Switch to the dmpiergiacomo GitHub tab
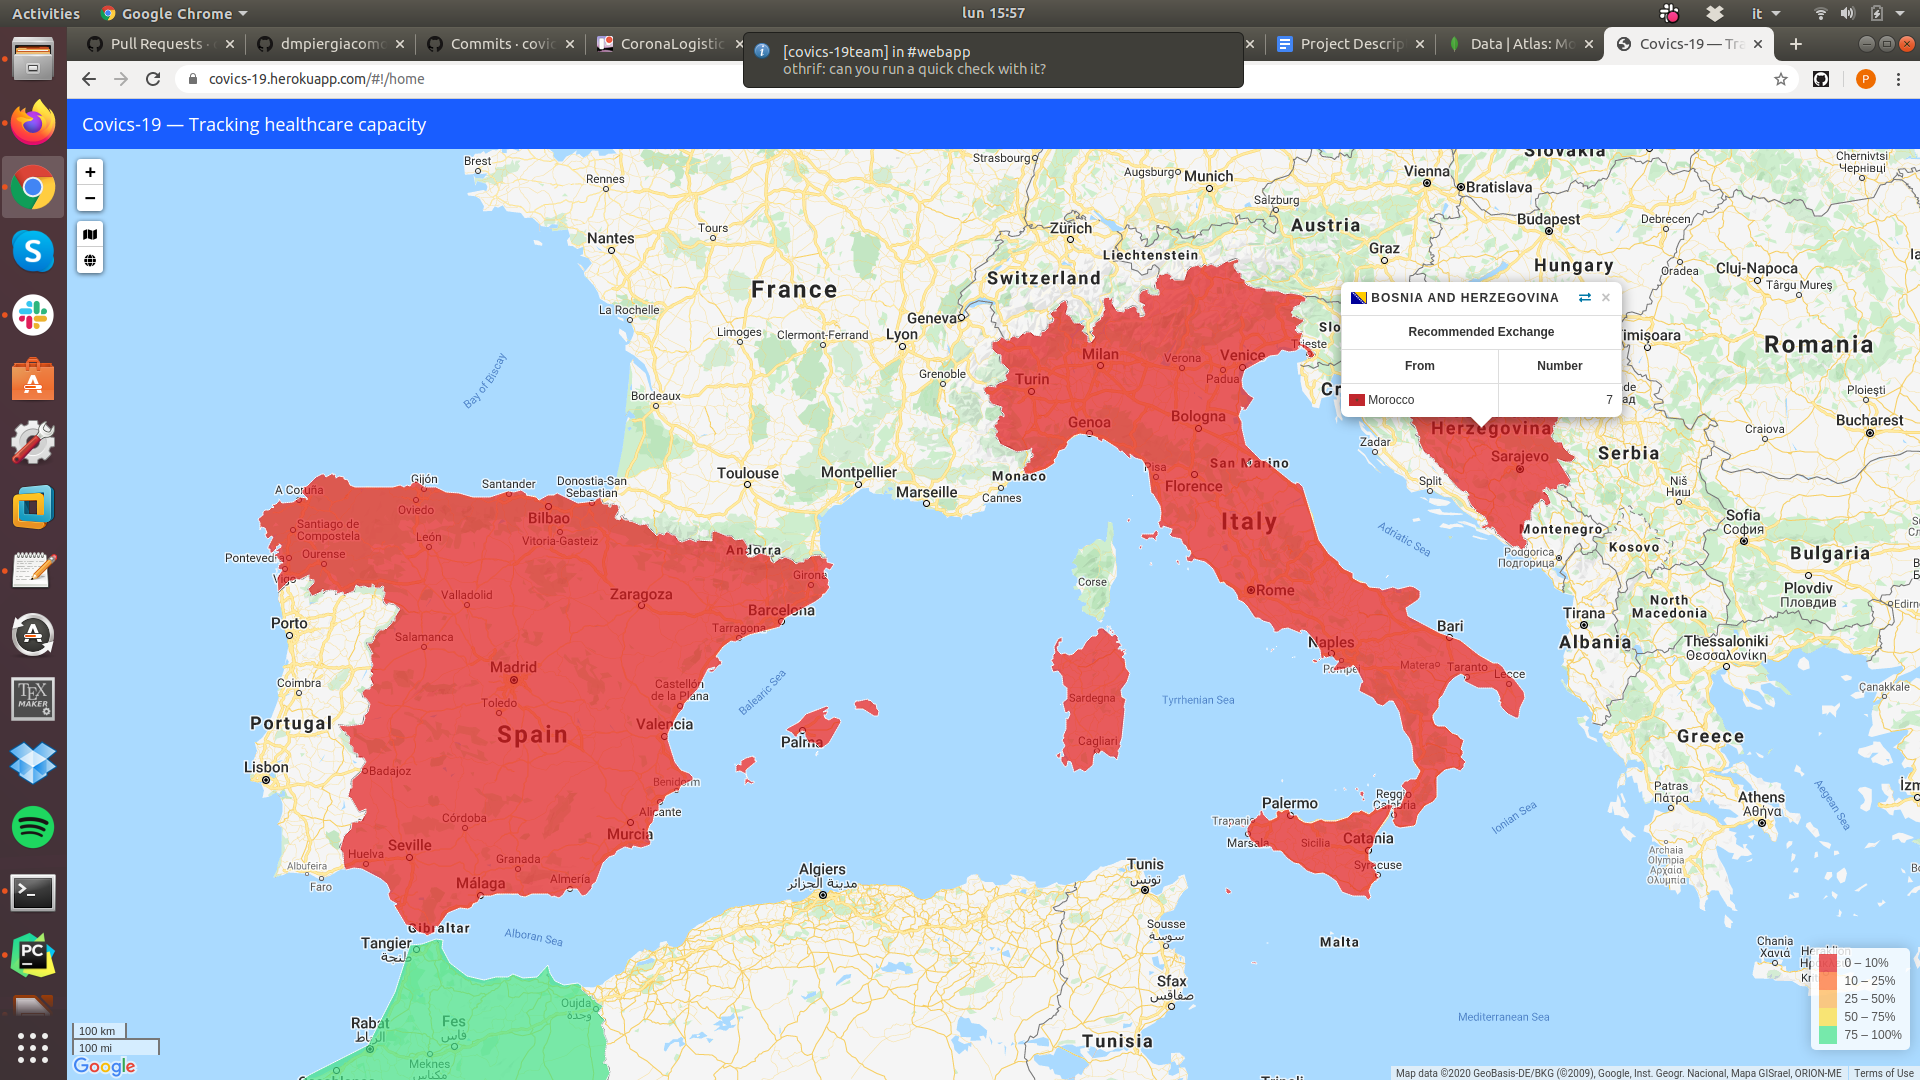 click(328, 44)
